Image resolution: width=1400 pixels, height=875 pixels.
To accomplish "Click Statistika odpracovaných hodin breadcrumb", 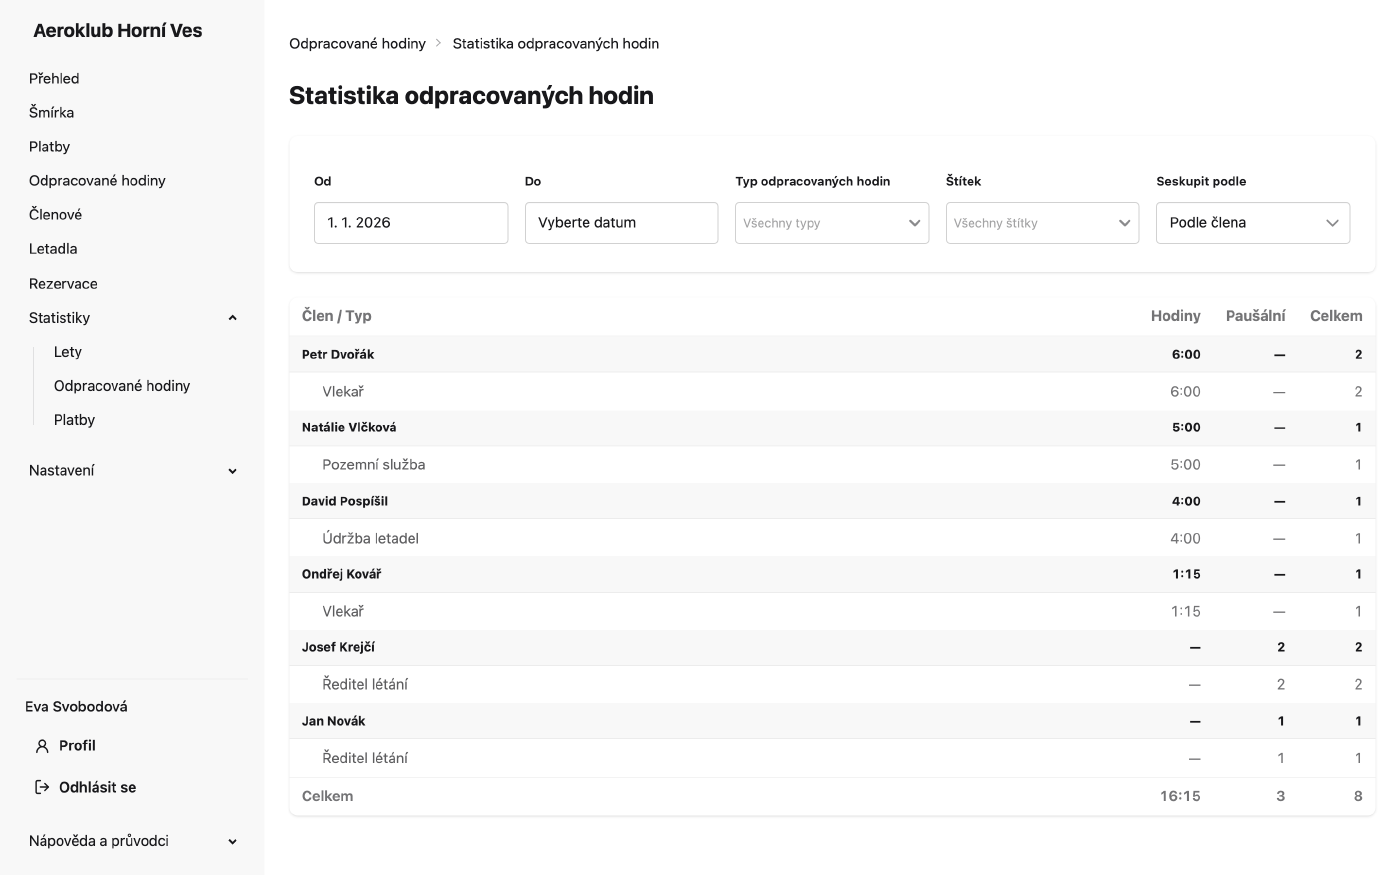I will click(x=556, y=43).
